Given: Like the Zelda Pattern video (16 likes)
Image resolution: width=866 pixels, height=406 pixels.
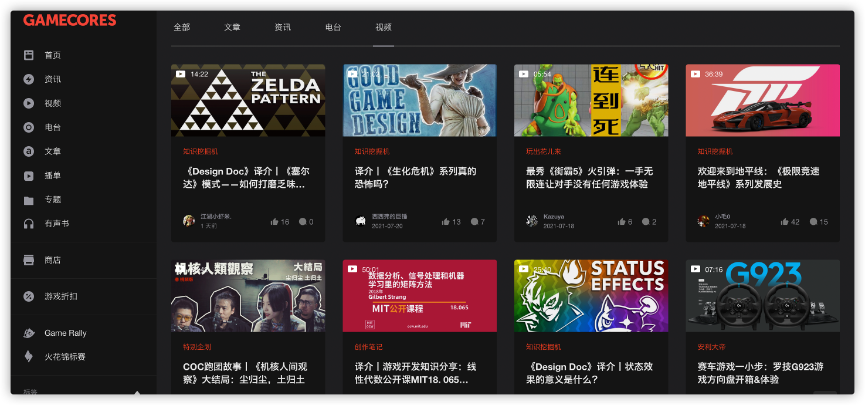Looking at the screenshot, I should point(275,222).
